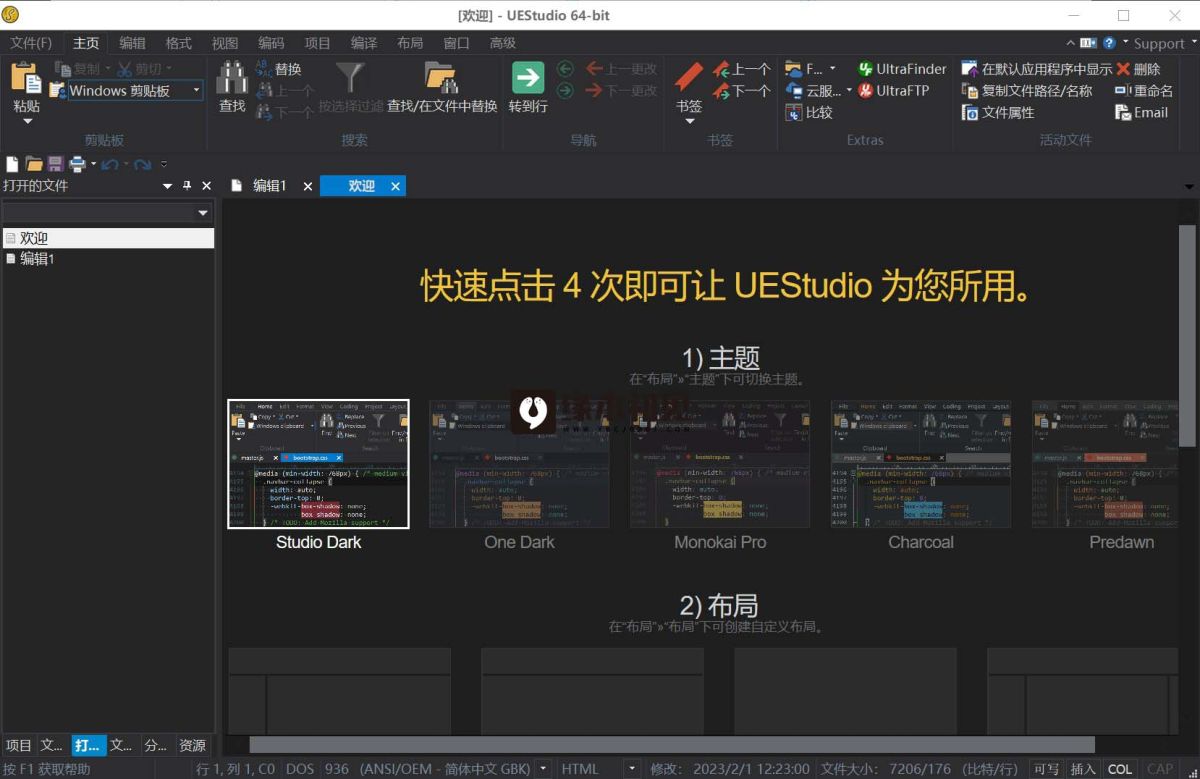This screenshot has height=779, width=1200.
Task: Toggle the 可写 writable status indicator
Action: point(1047,769)
